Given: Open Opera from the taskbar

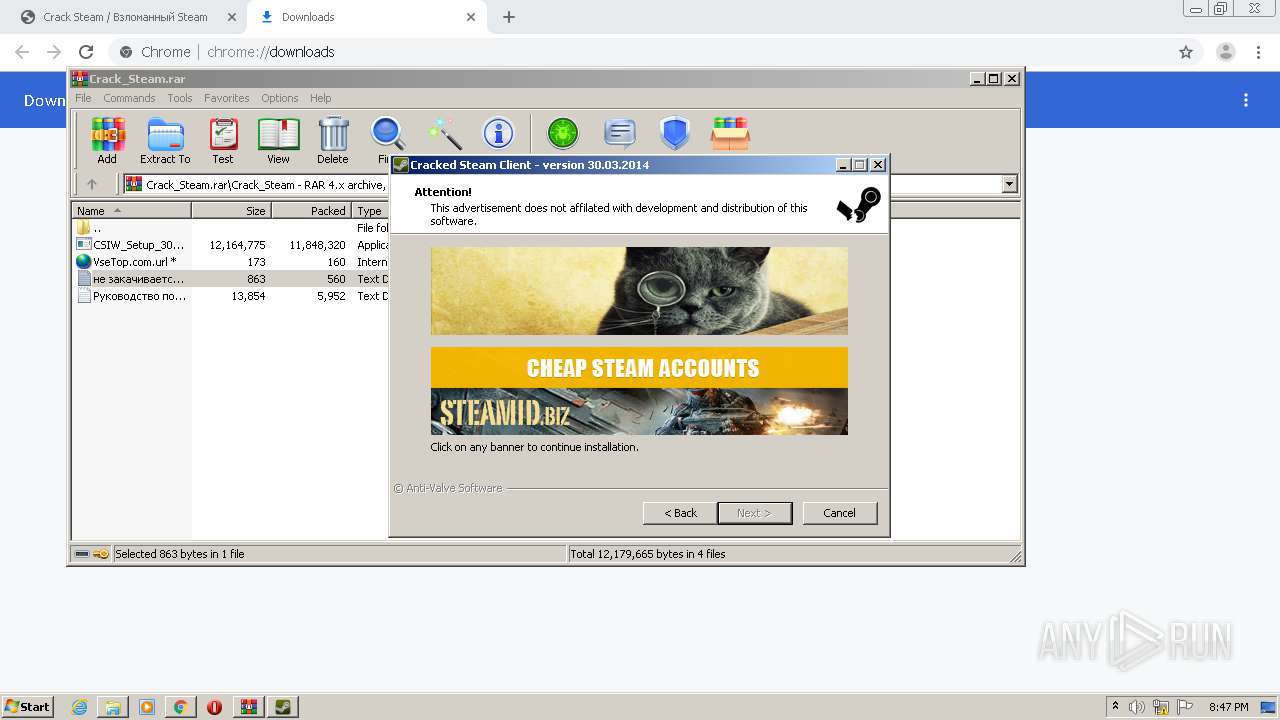Looking at the screenshot, I should tap(214, 707).
